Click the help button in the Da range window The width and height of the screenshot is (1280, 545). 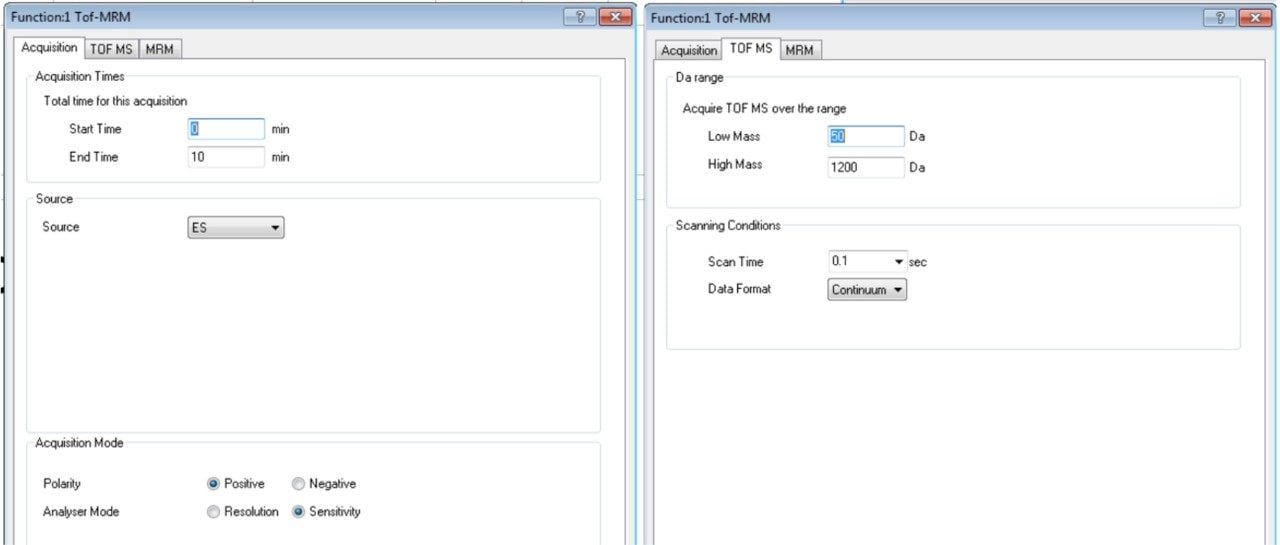pyautogui.click(x=1219, y=18)
